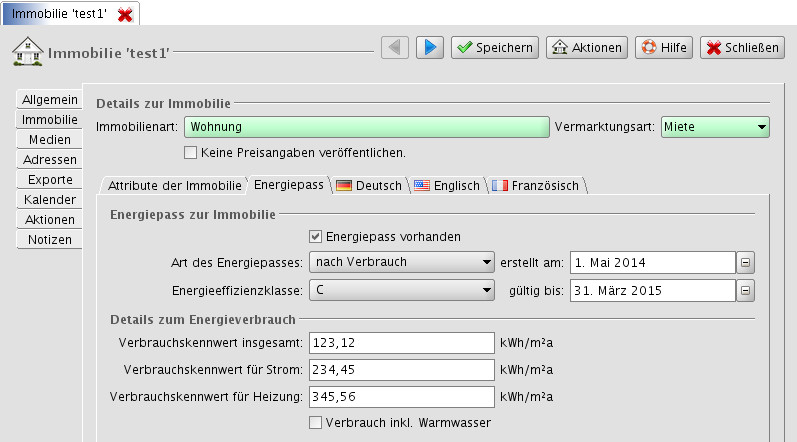Open the Aktionen house toolbar button

[587, 47]
